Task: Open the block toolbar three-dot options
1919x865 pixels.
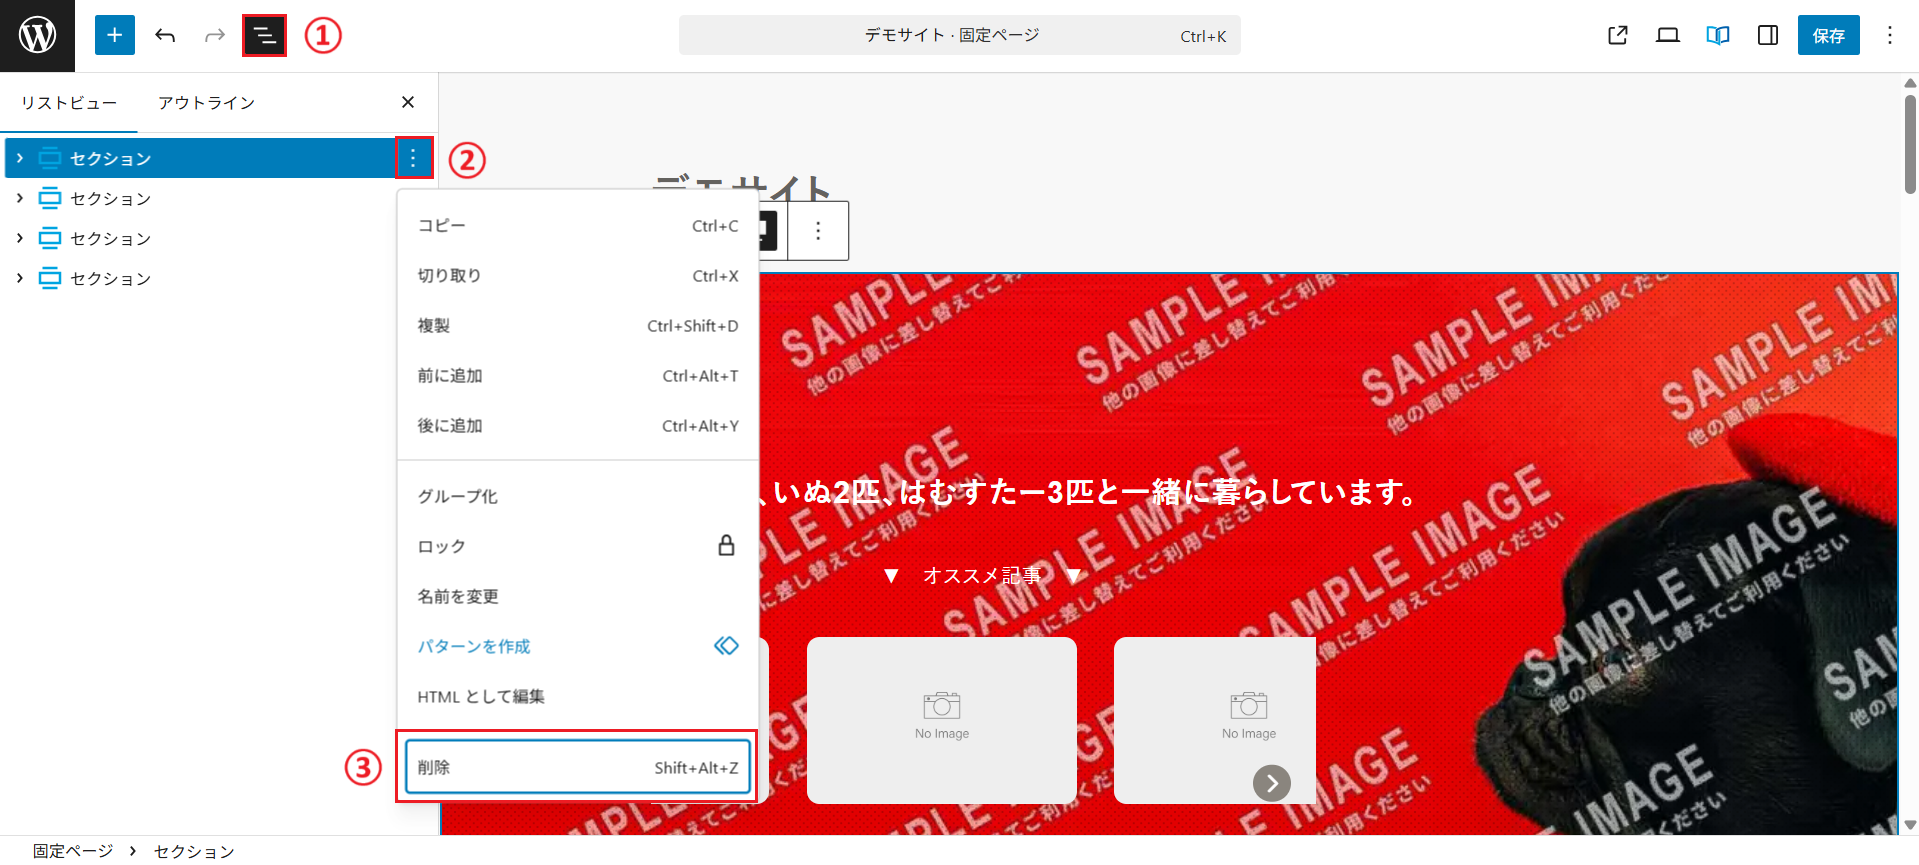Action: click(818, 231)
